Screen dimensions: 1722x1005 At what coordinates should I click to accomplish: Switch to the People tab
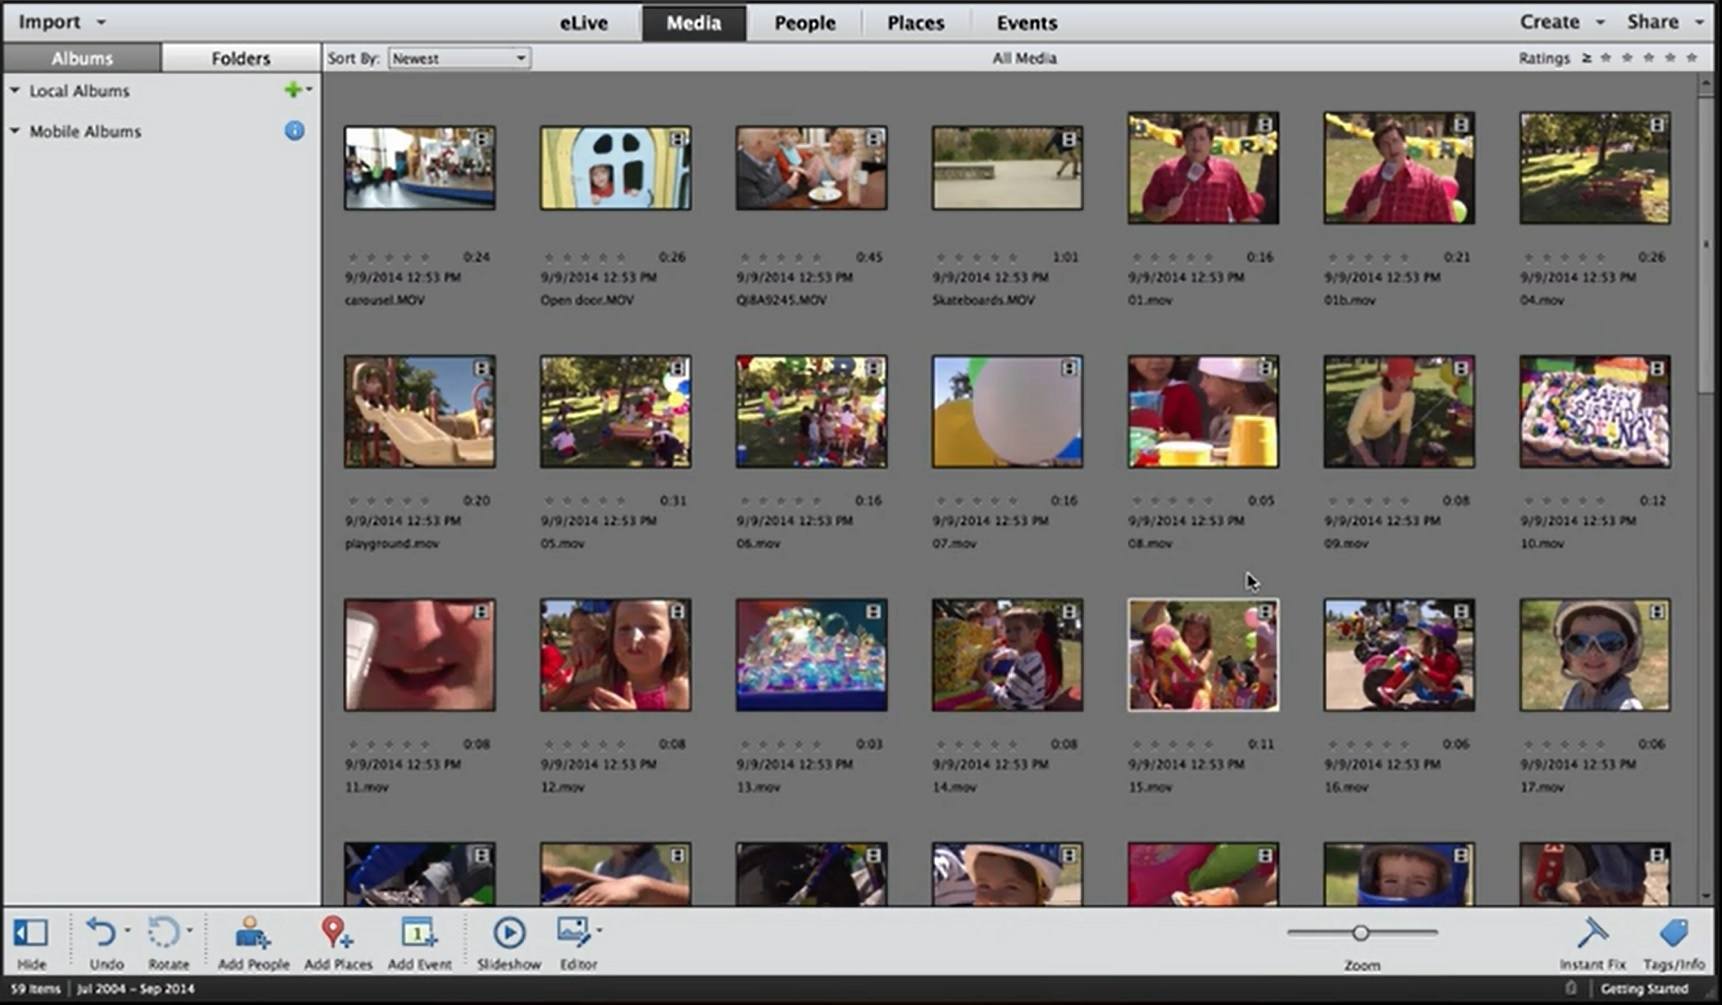click(x=805, y=23)
